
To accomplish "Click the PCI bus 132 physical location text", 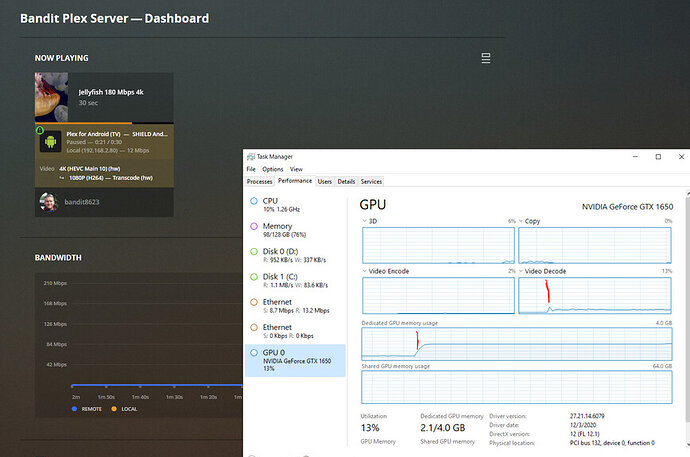I will click(x=612, y=443).
